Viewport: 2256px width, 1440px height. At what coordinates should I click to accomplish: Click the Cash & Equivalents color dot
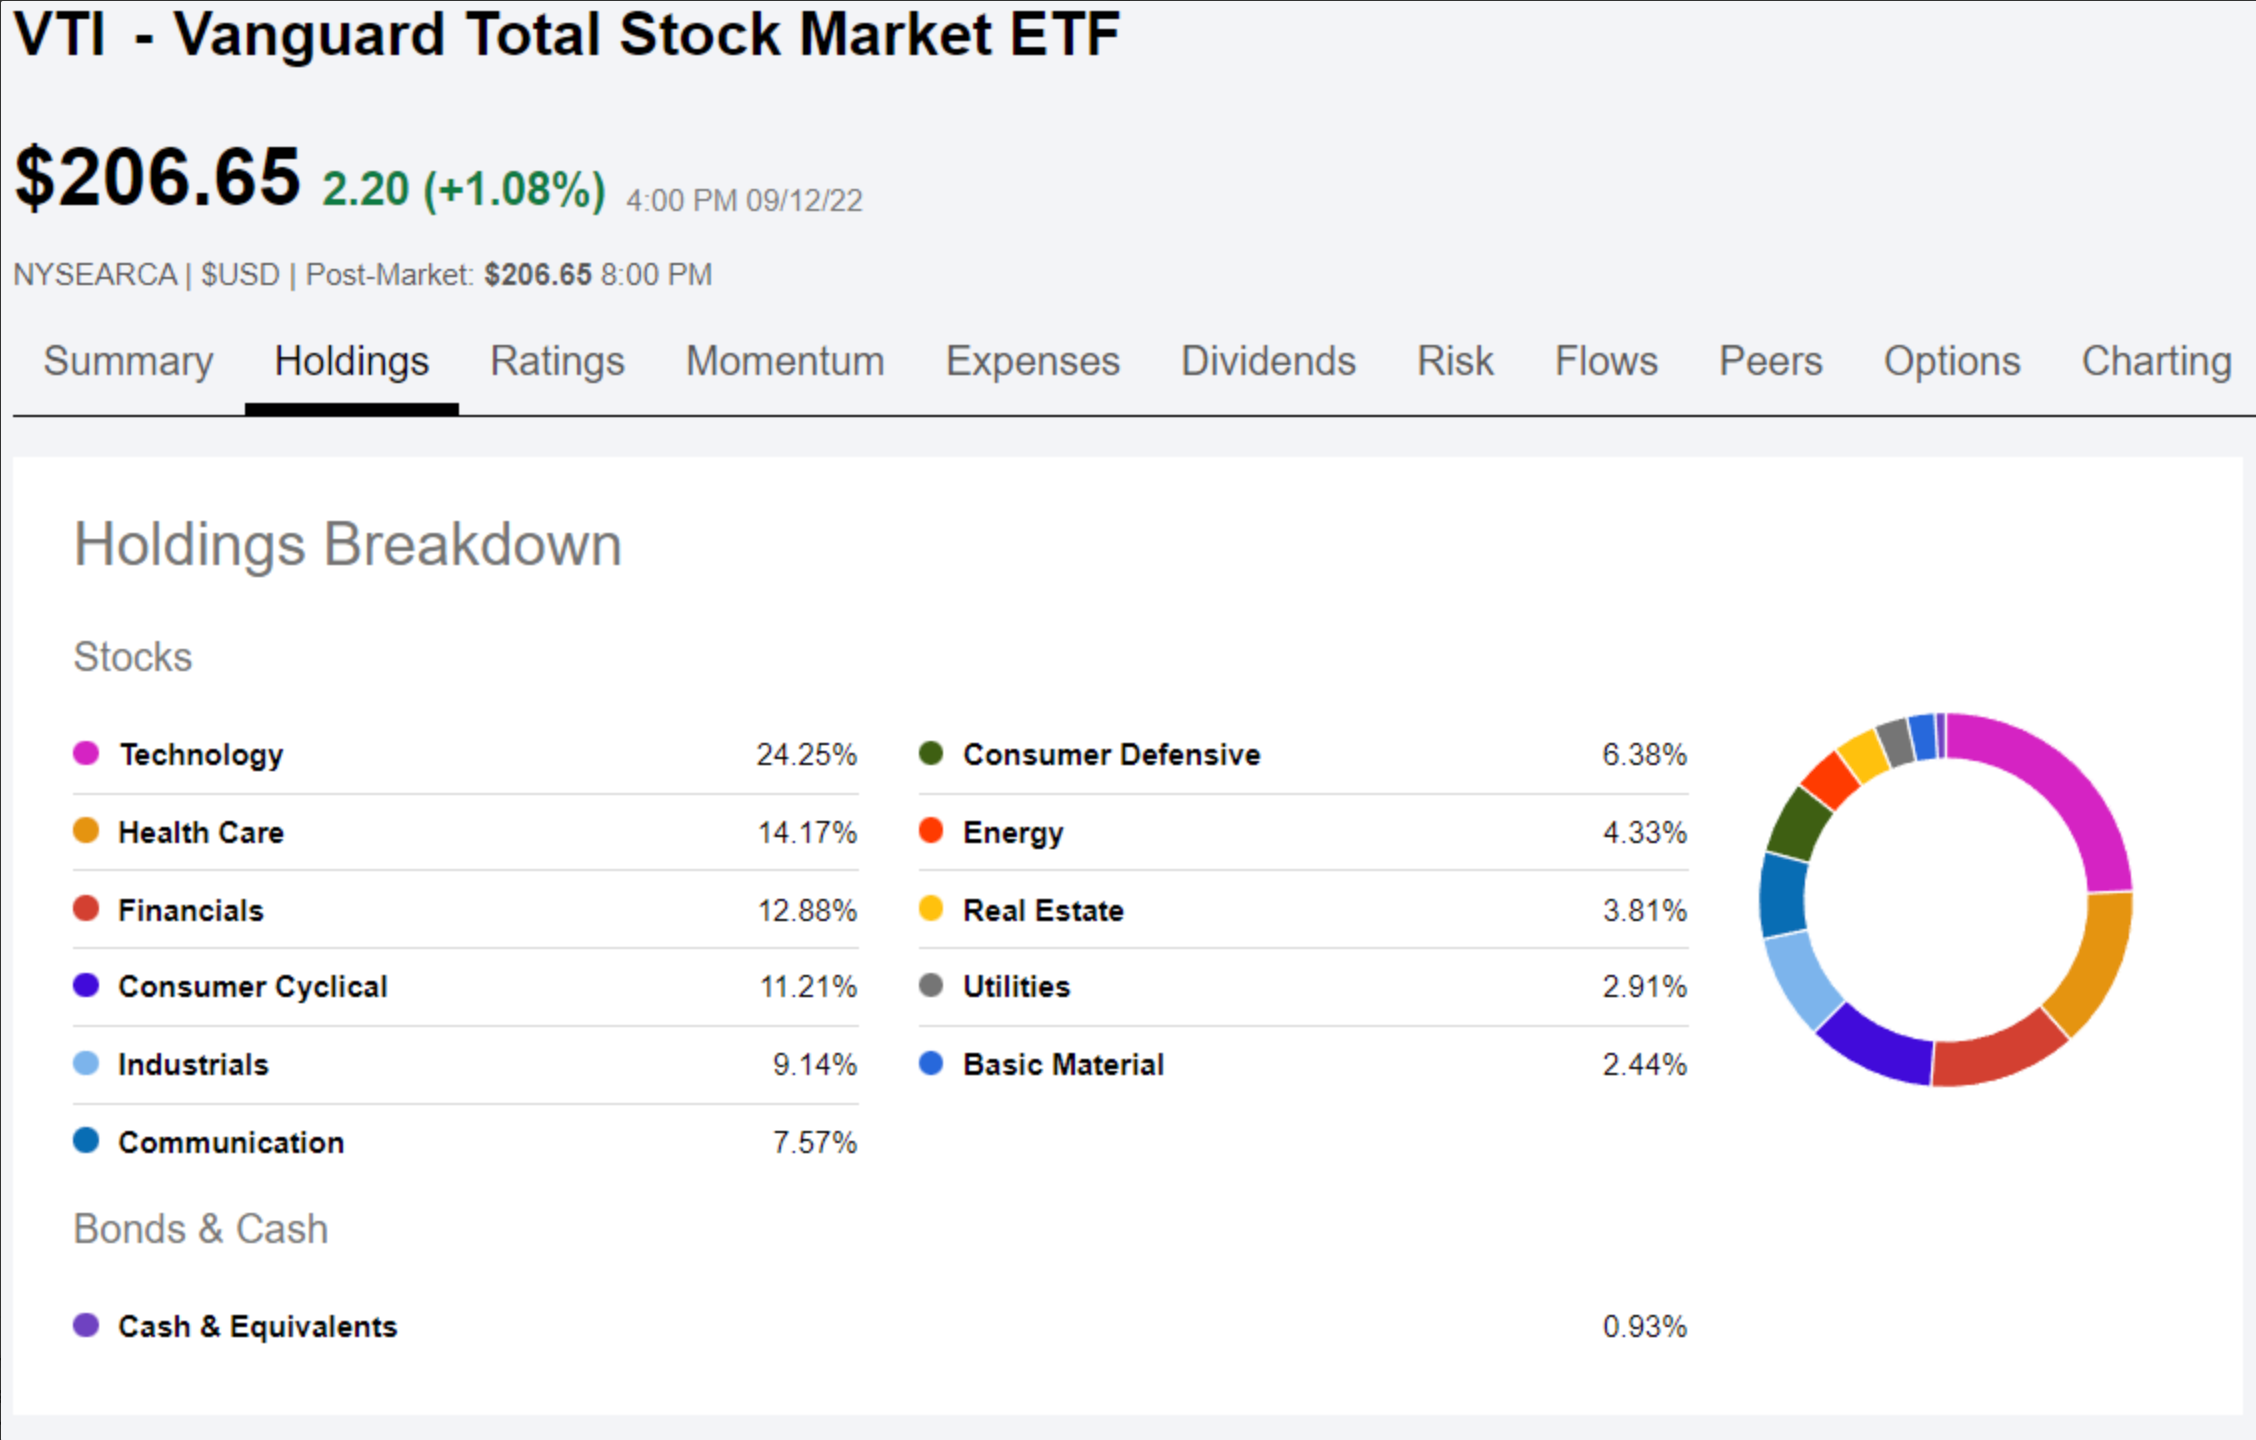[86, 1324]
